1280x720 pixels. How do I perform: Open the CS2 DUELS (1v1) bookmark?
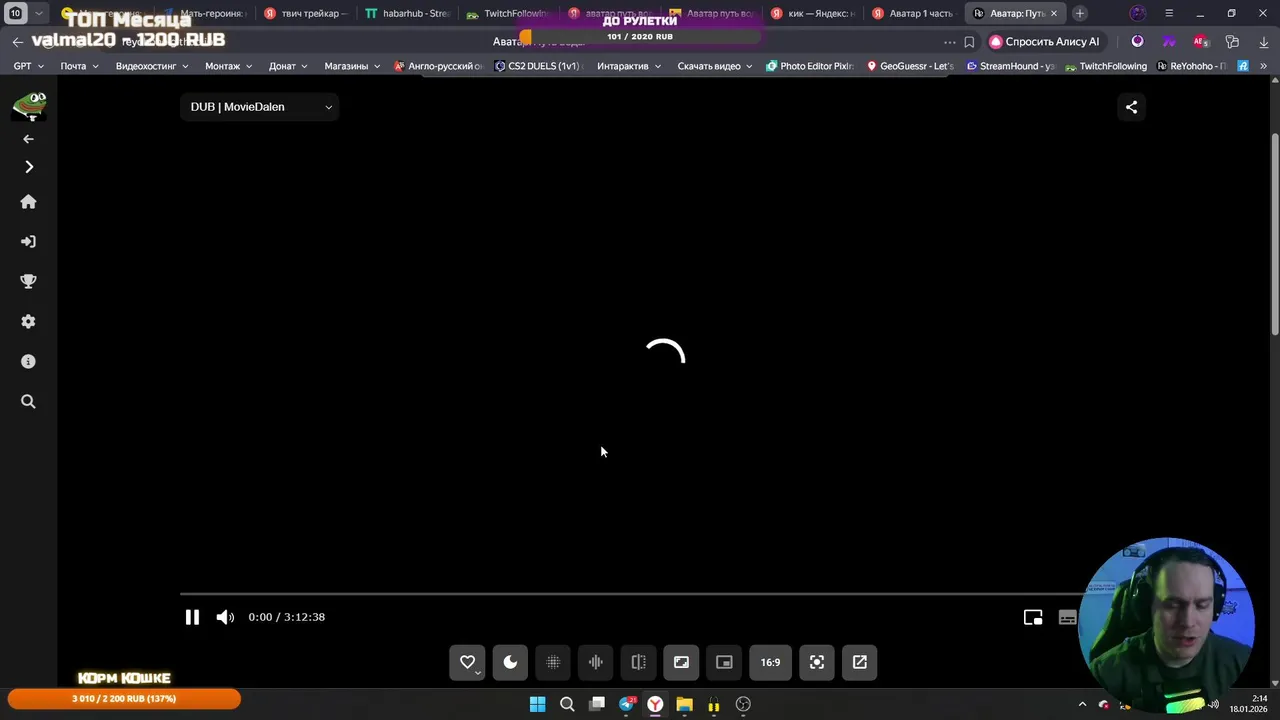coord(538,66)
